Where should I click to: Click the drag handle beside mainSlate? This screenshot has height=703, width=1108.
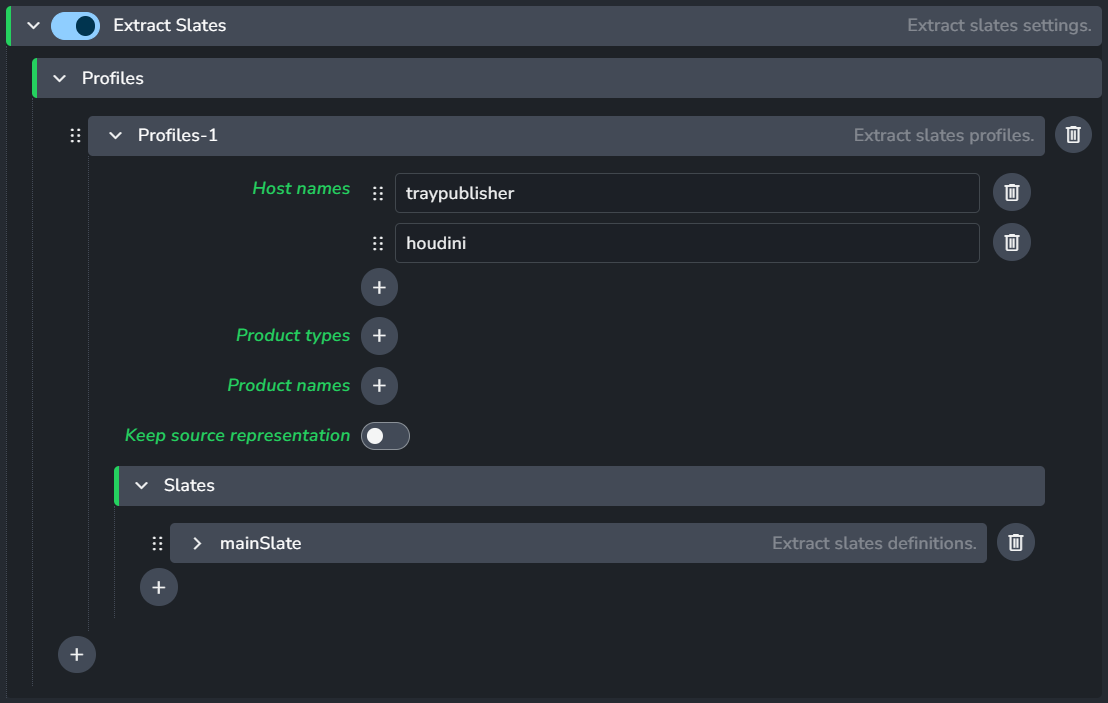coord(157,543)
